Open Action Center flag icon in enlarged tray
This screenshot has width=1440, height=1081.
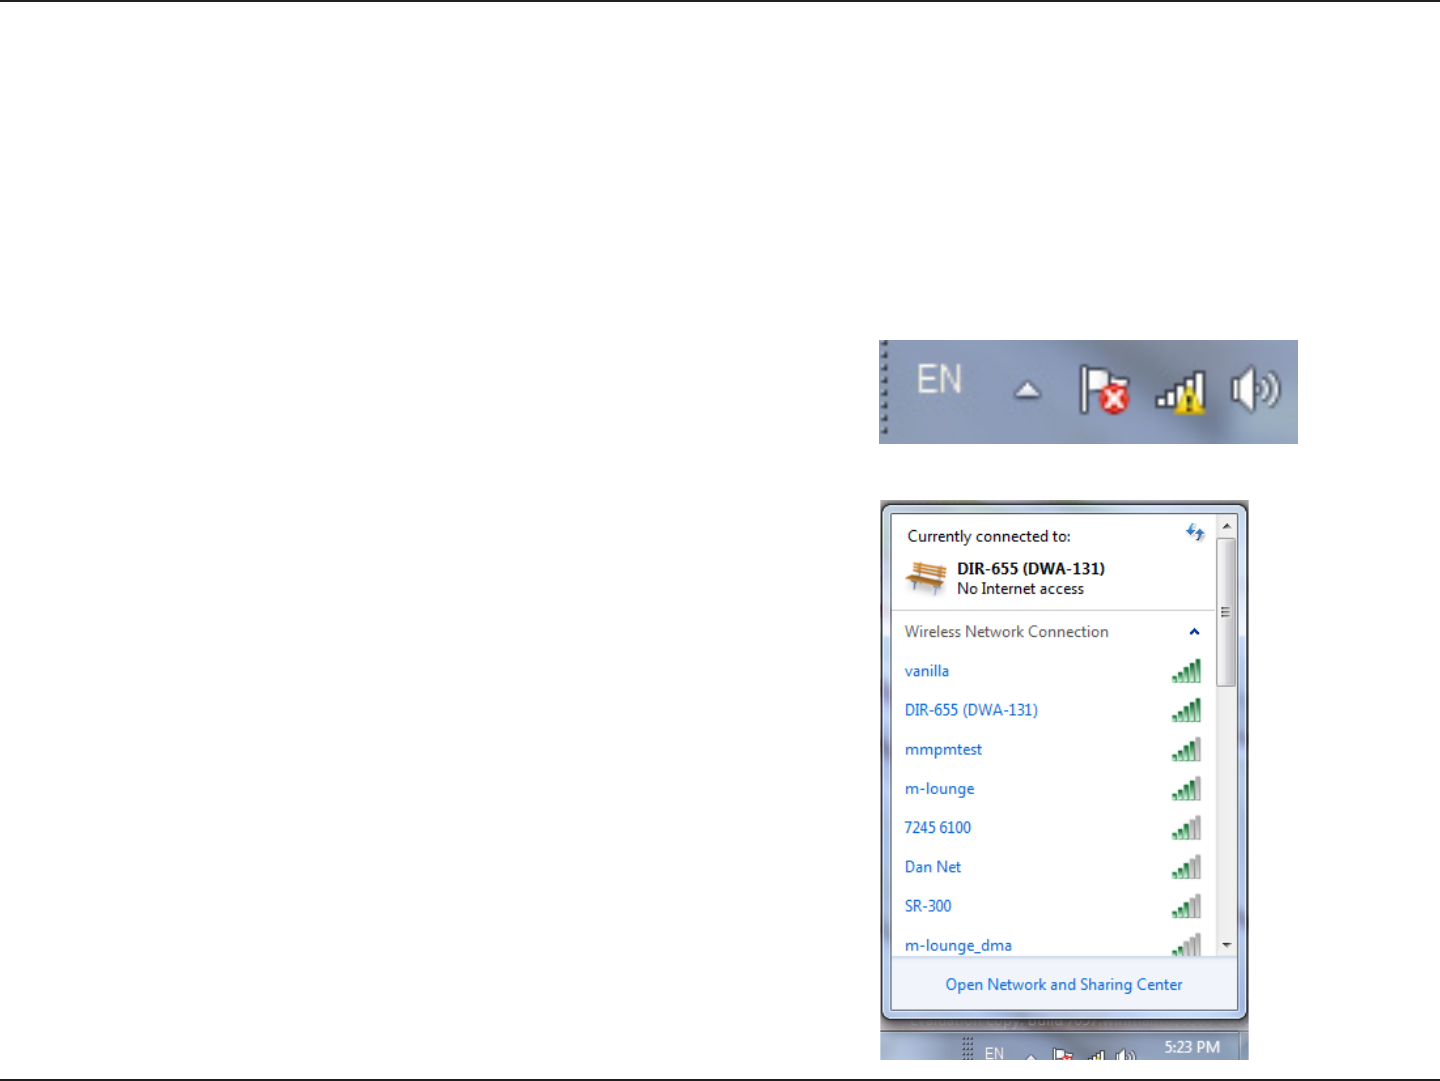click(1104, 389)
